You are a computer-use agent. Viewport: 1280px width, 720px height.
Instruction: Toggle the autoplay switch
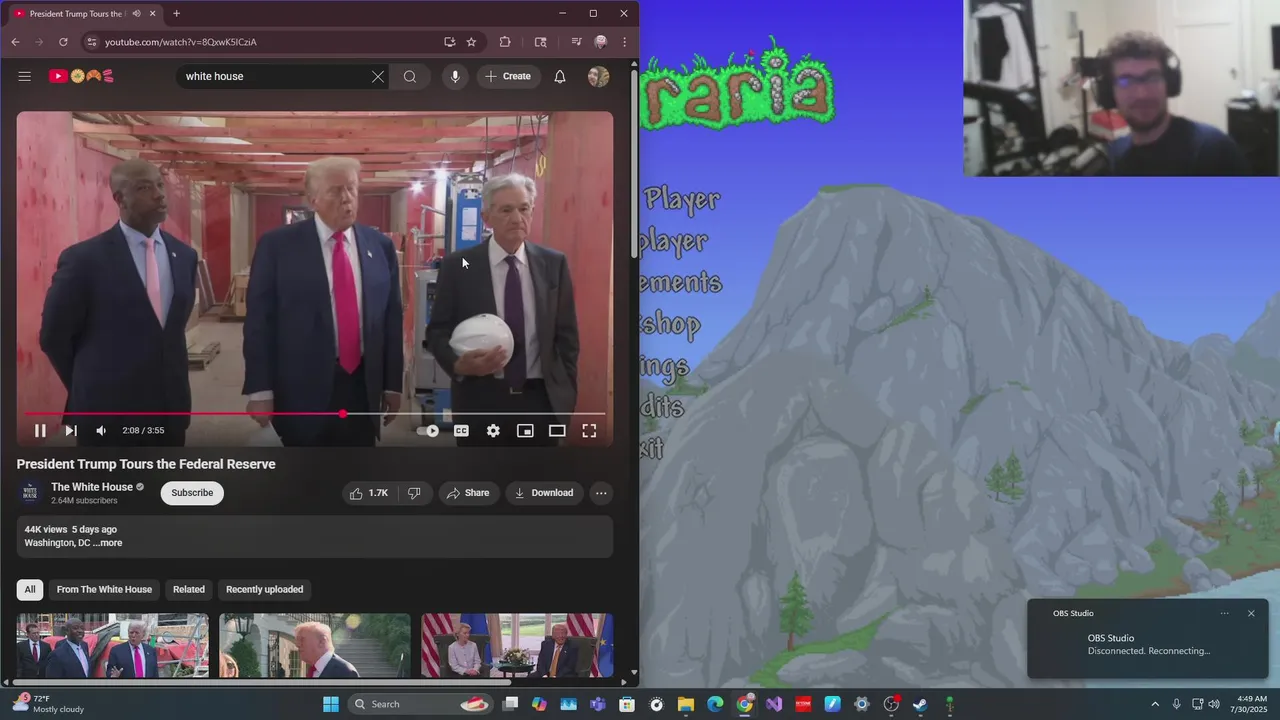tap(428, 431)
